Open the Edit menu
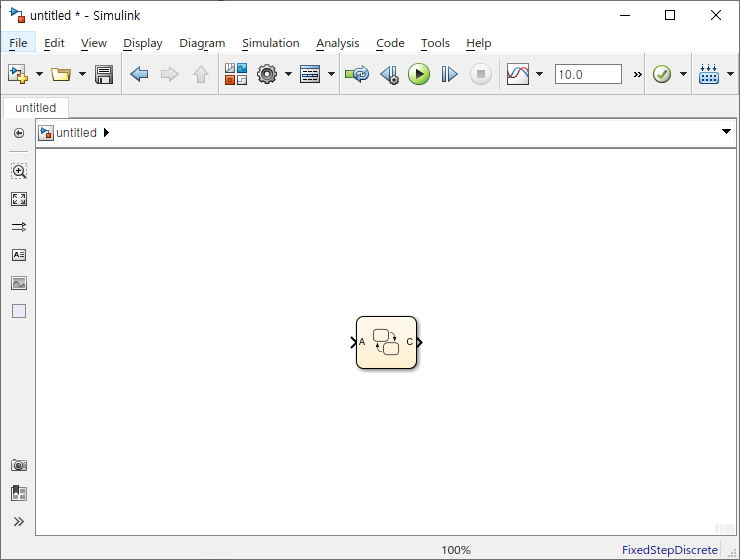 pyautogui.click(x=54, y=43)
